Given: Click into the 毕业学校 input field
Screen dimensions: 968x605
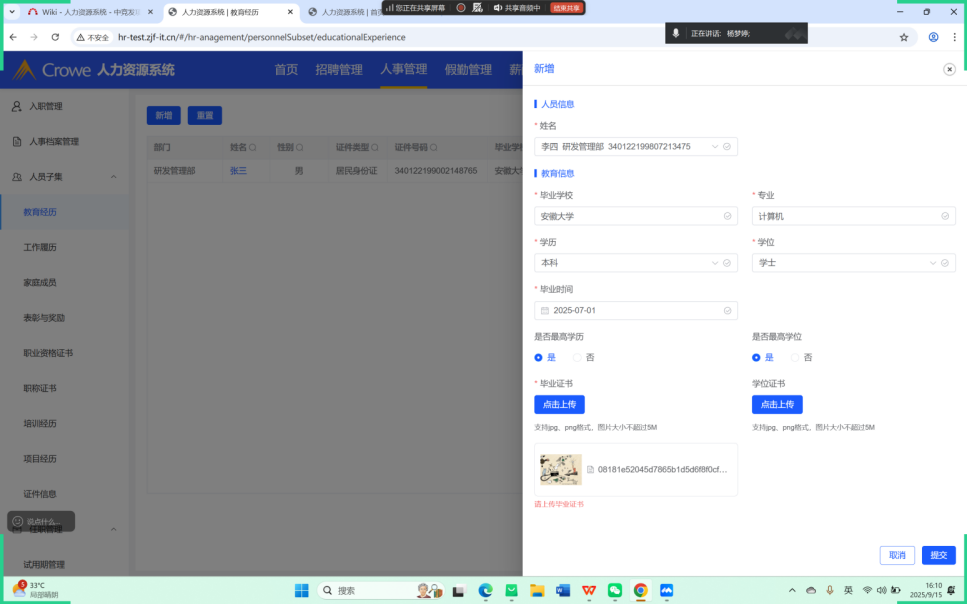Looking at the screenshot, I should 636,216.
